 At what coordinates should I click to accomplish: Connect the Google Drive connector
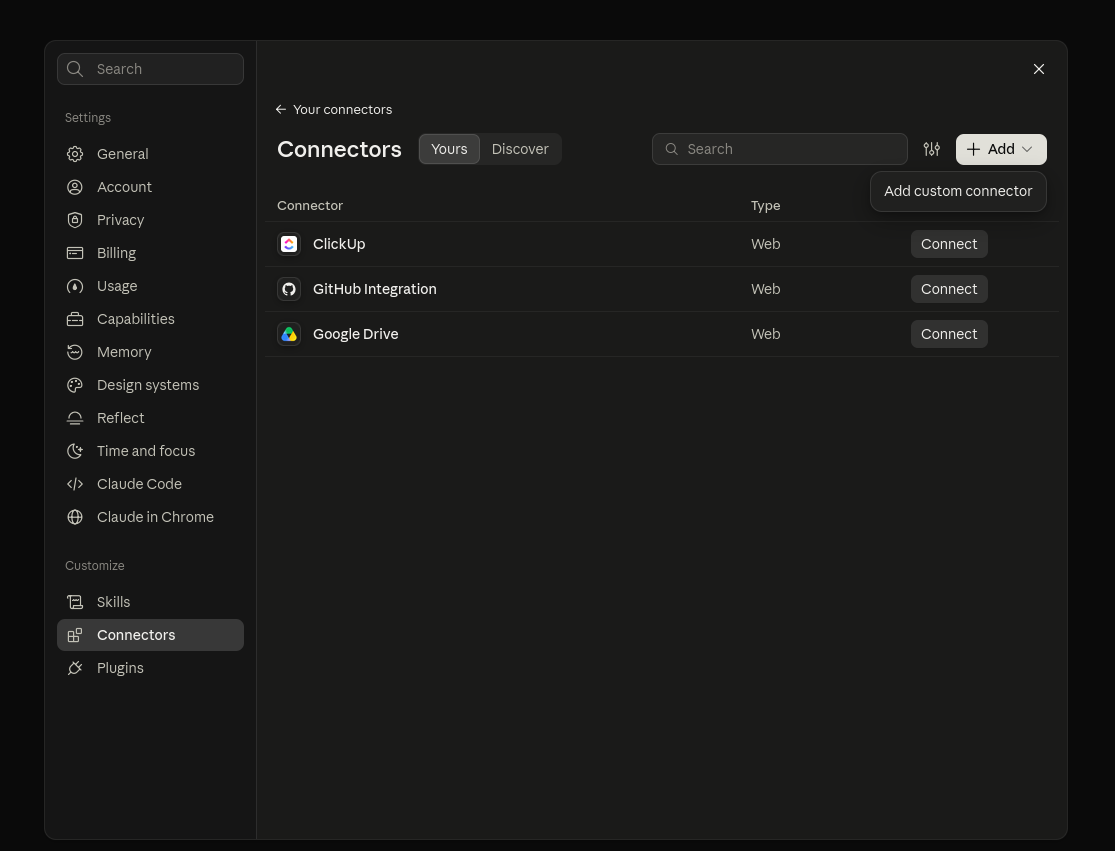(949, 334)
